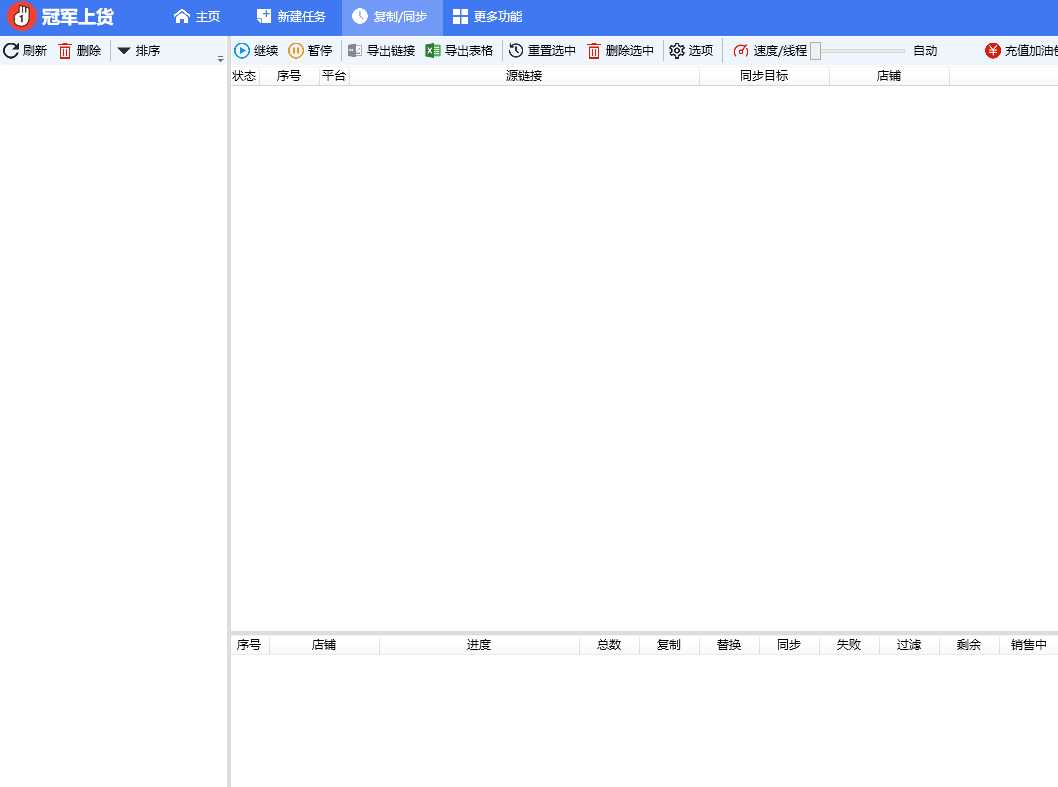
Task: Click the 充值加油包 red yuan icon
Action: (992, 51)
